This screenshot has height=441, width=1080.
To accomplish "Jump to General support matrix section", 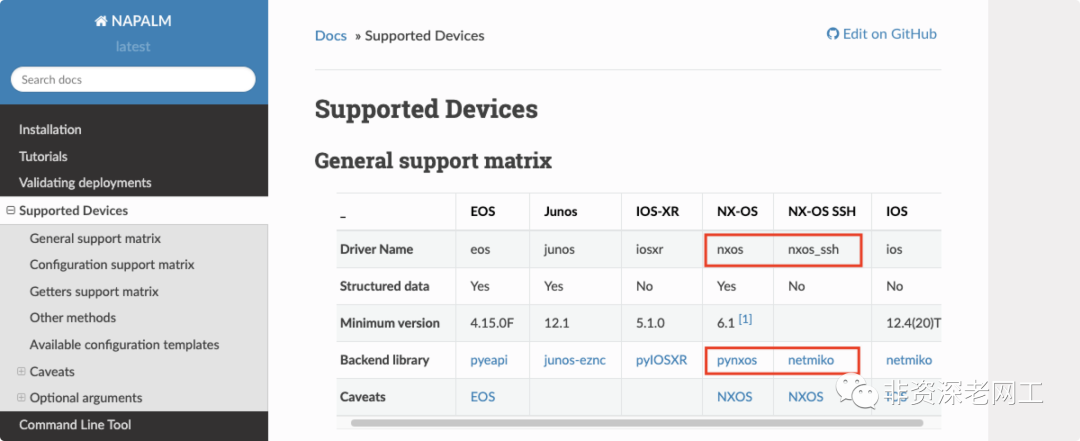I will (95, 239).
